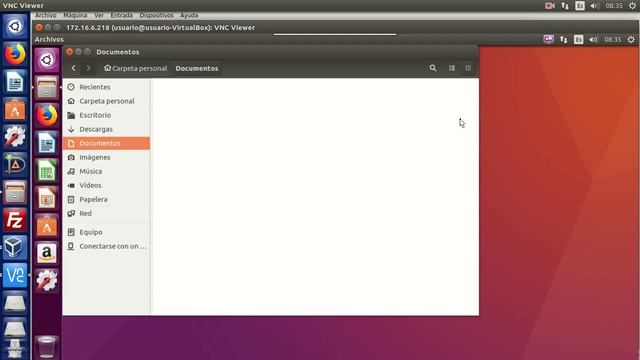
Task: Switch to list view in Files
Action: [452, 68]
